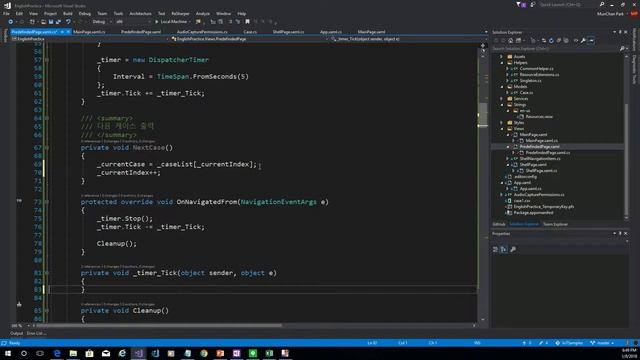Viewport: 640px width, 360px height.
Task: Click Alphabetical sort icon in Properties panel
Action: 503,249
